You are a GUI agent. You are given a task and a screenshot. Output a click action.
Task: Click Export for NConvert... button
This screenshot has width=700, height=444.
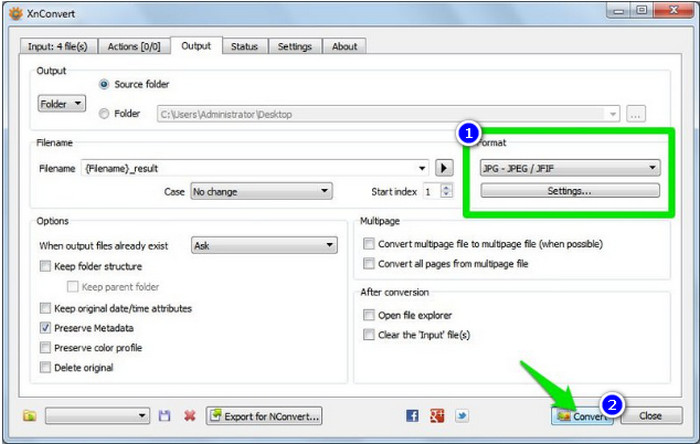pyautogui.click(x=264, y=416)
